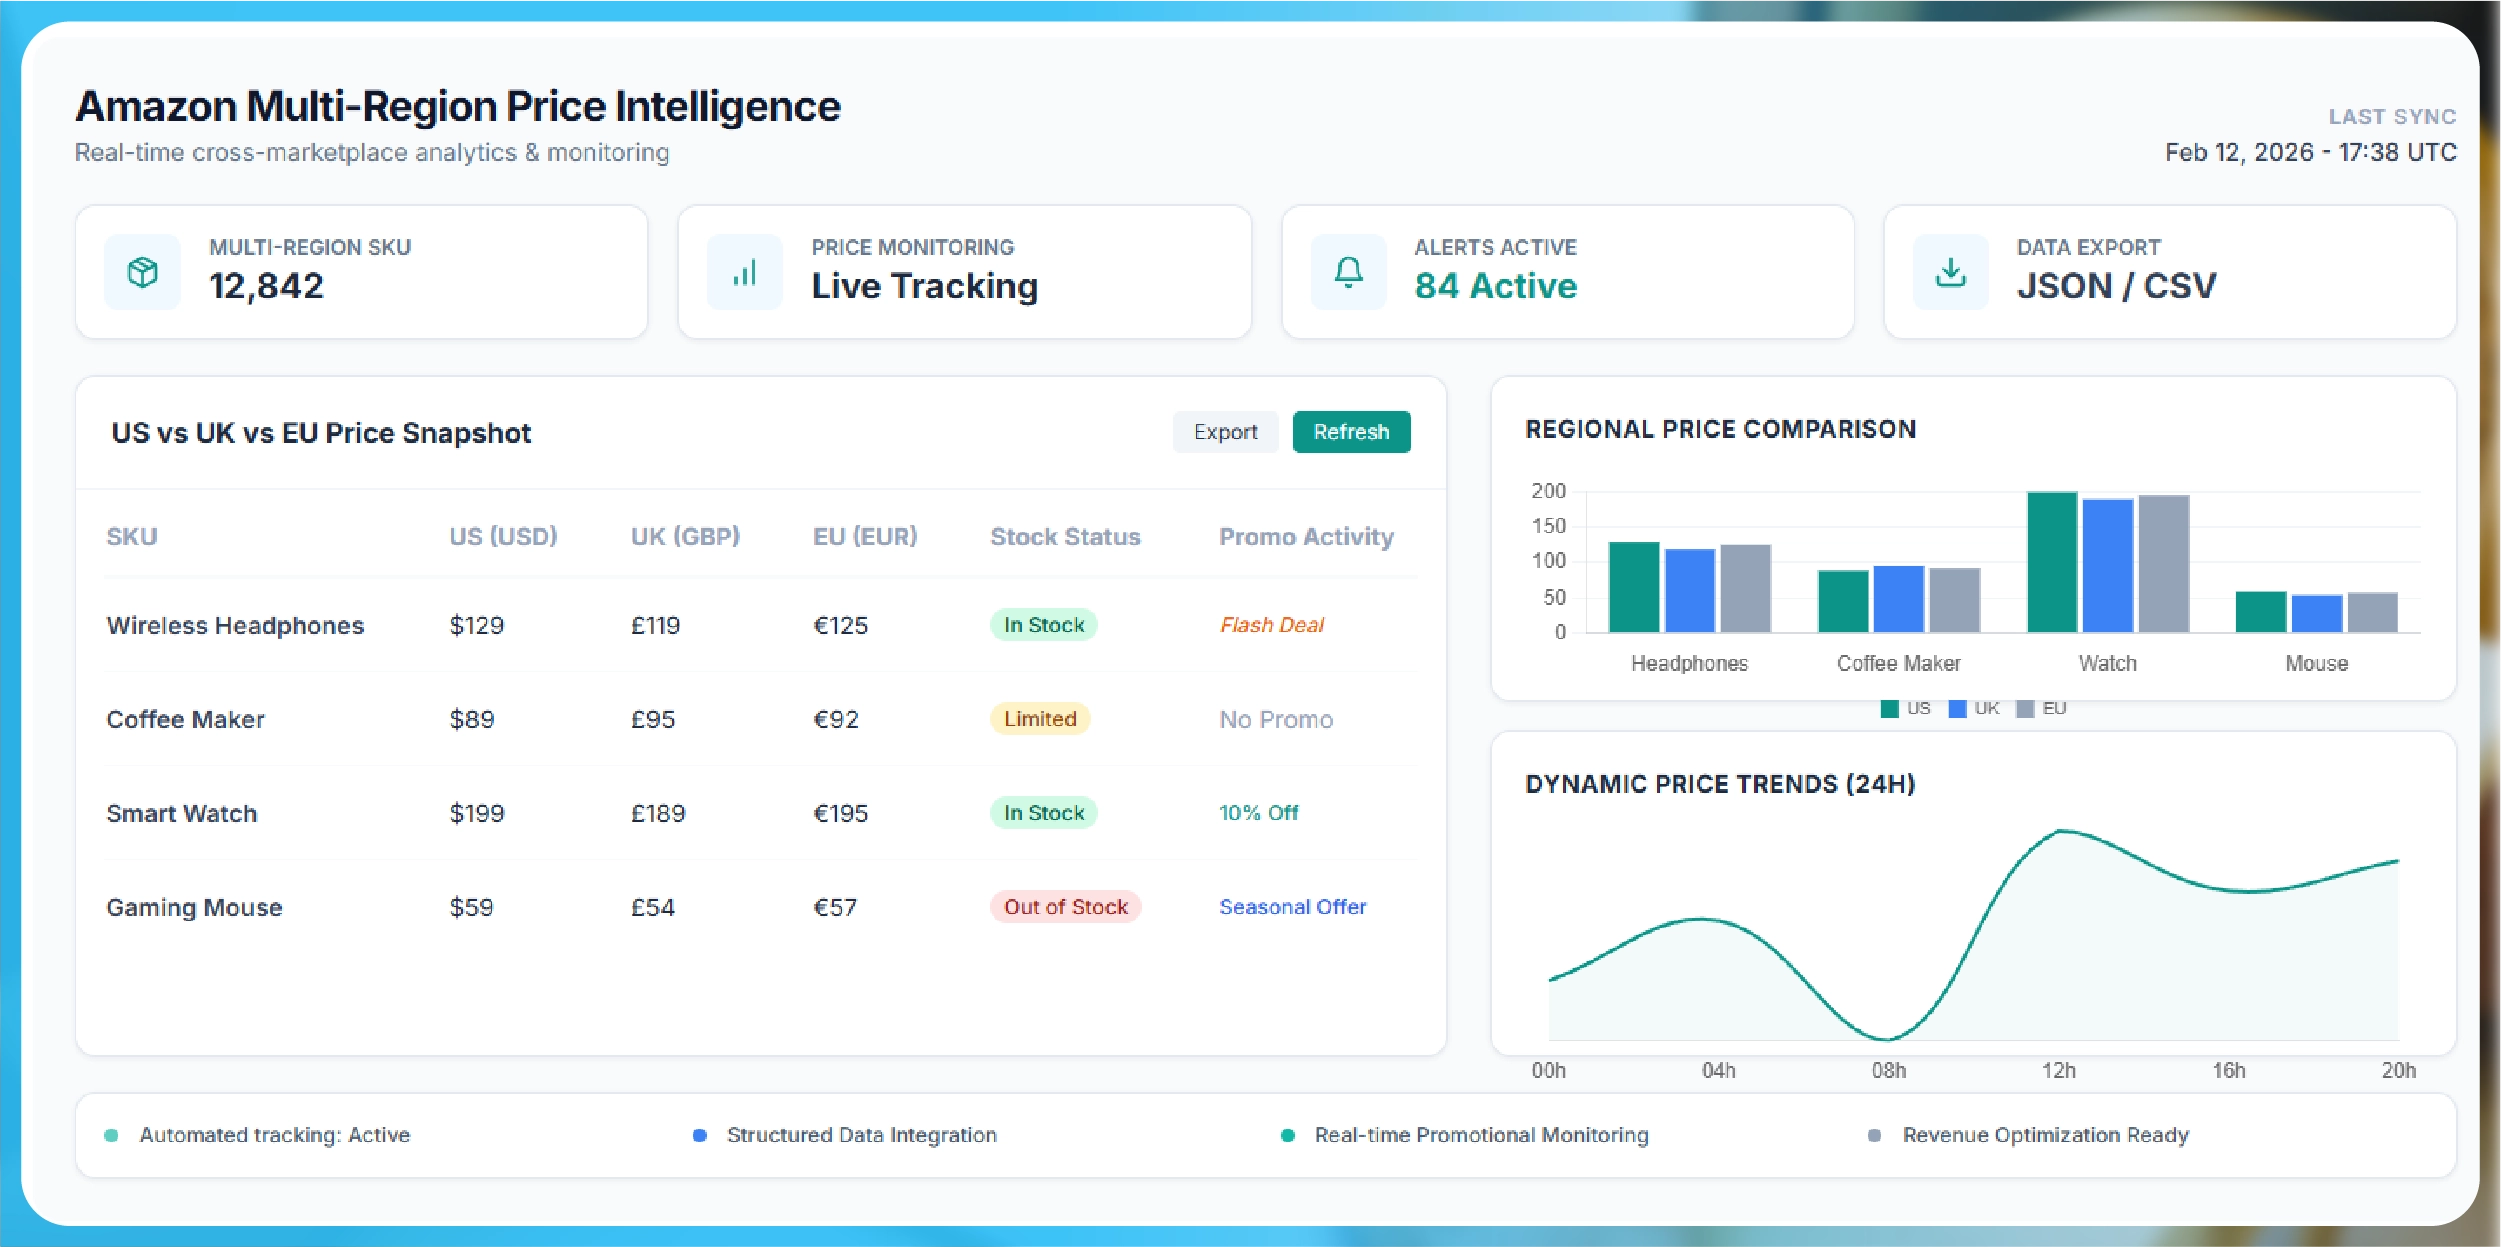Click the package icon on Multi-Region SKU card
The image size is (2501, 1248).
coord(142,271)
